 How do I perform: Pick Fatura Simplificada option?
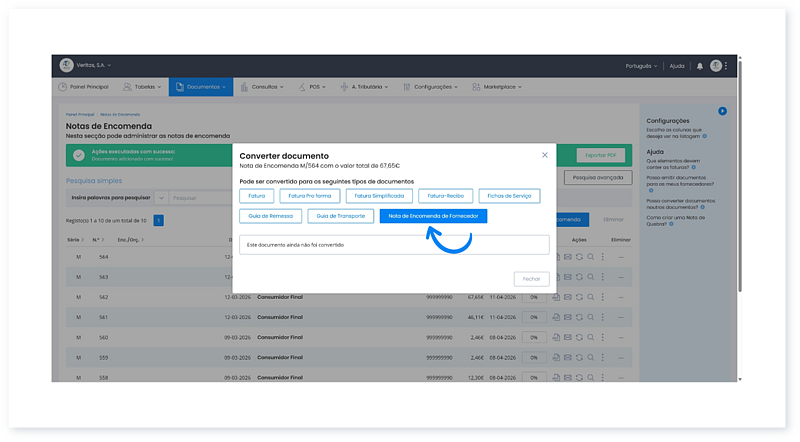(379, 196)
